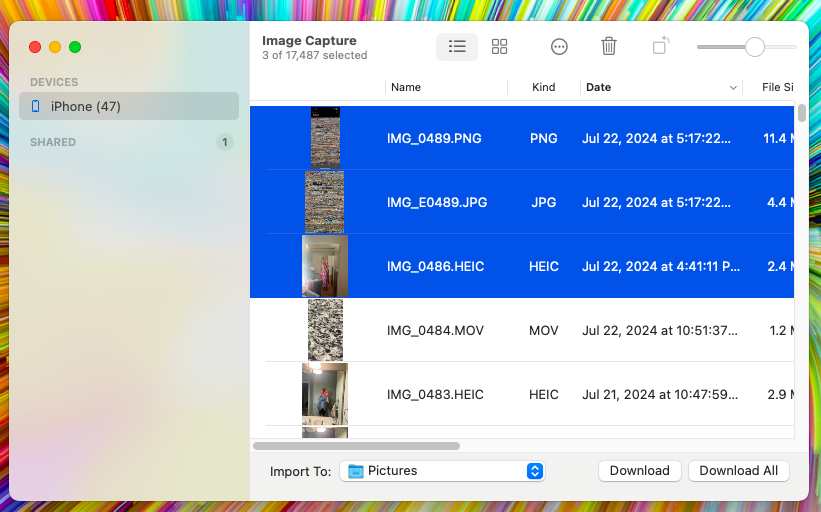
Task: Delete selected photos with trash icon
Action: pos(609,47)
